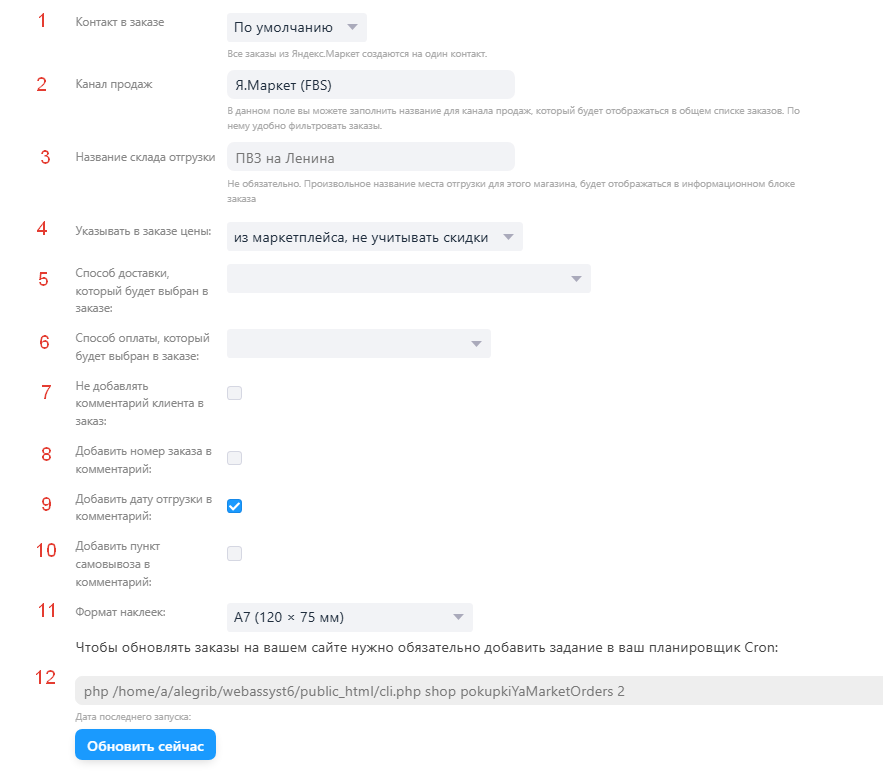883x774 pixels.
Task: Check Добавить пункт самовывоза в комментарий
Action: (x=234, y=553)
